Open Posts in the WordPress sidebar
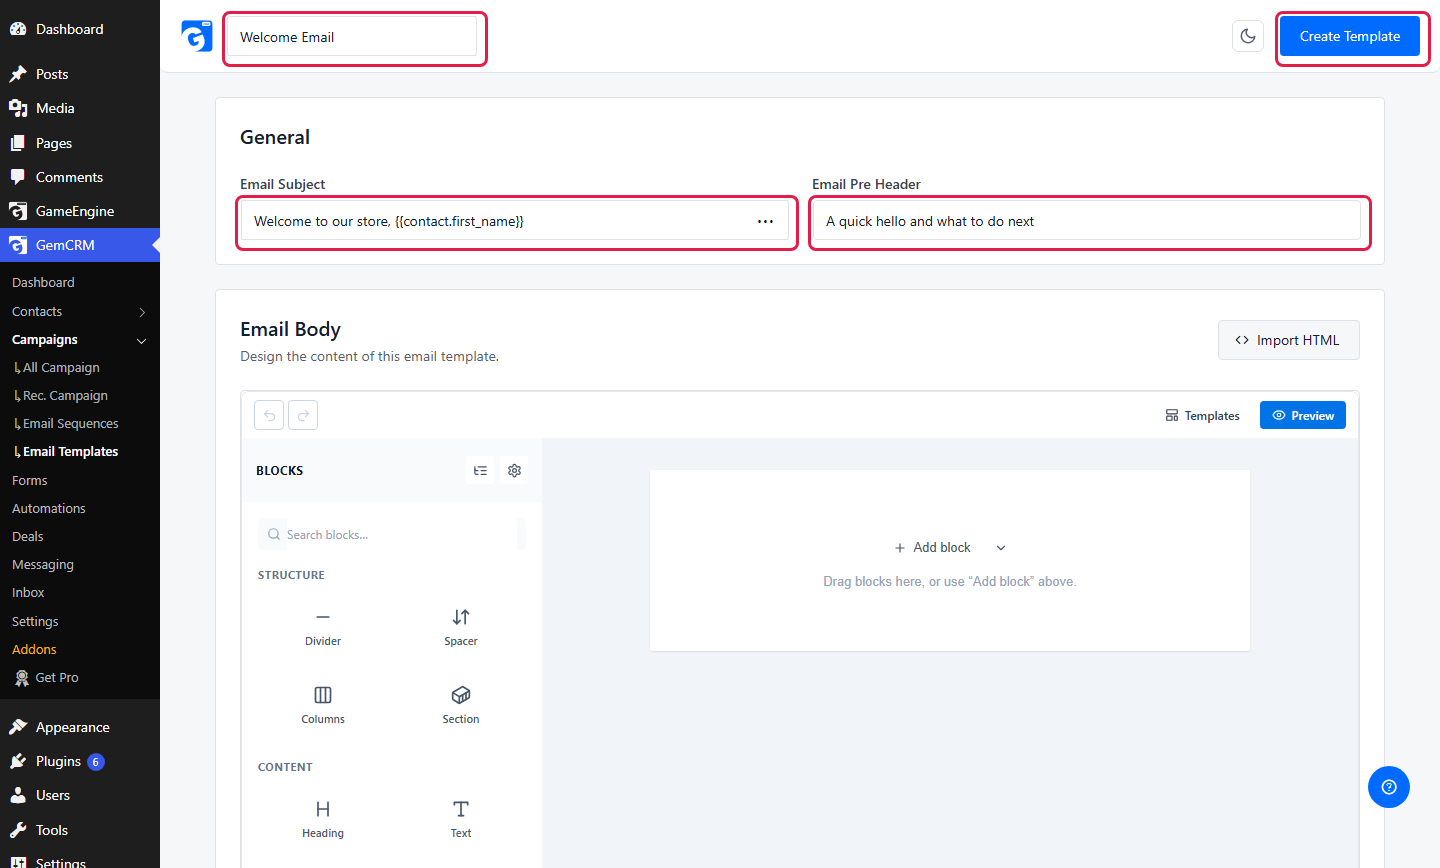This screenshot has width=1440, height=868. pyautogui.click(x=80, y=74)
